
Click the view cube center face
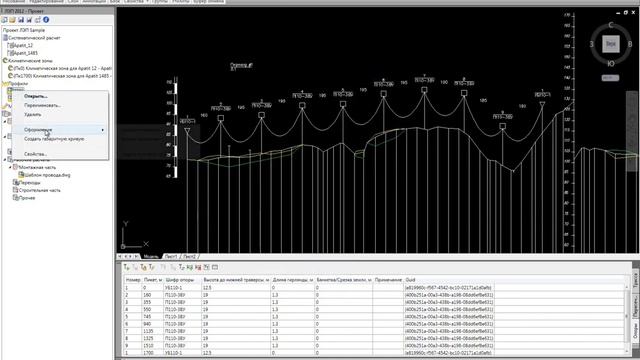click(611, 44)
